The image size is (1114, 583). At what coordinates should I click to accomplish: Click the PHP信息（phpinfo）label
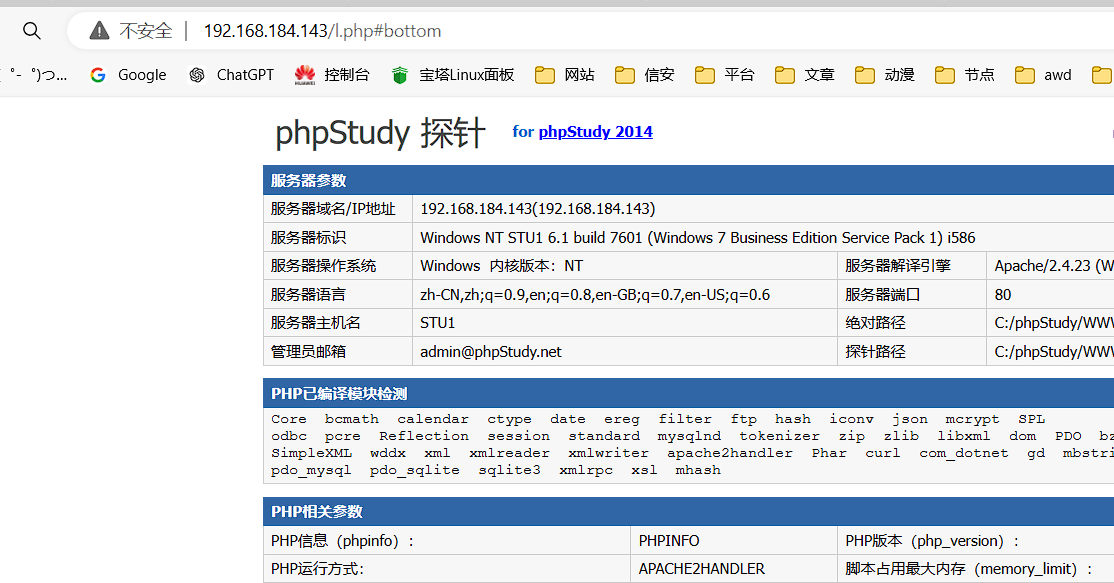tap(342, 540)
